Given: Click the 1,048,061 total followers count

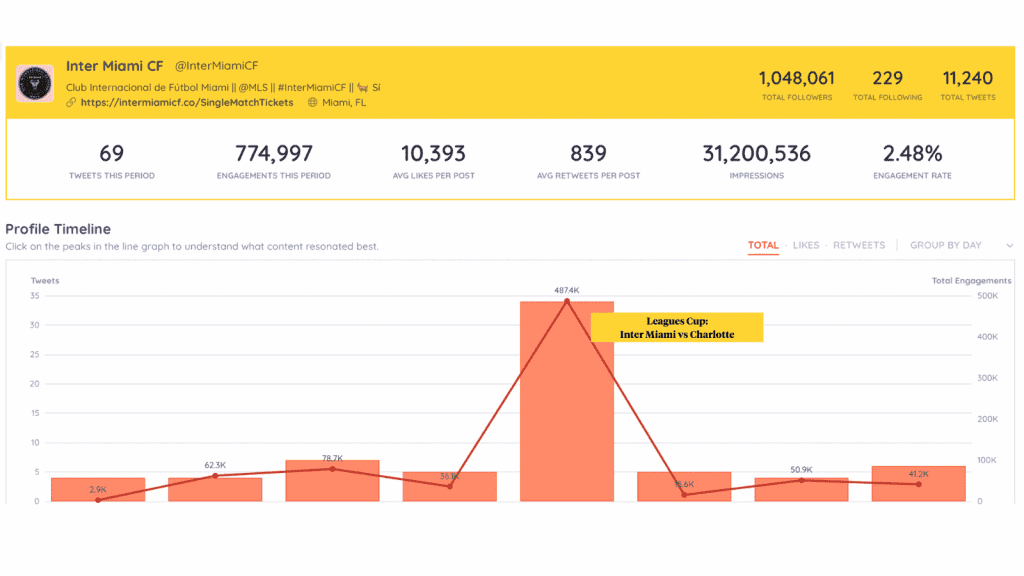Looking at the screenshot, I should 797,78.
